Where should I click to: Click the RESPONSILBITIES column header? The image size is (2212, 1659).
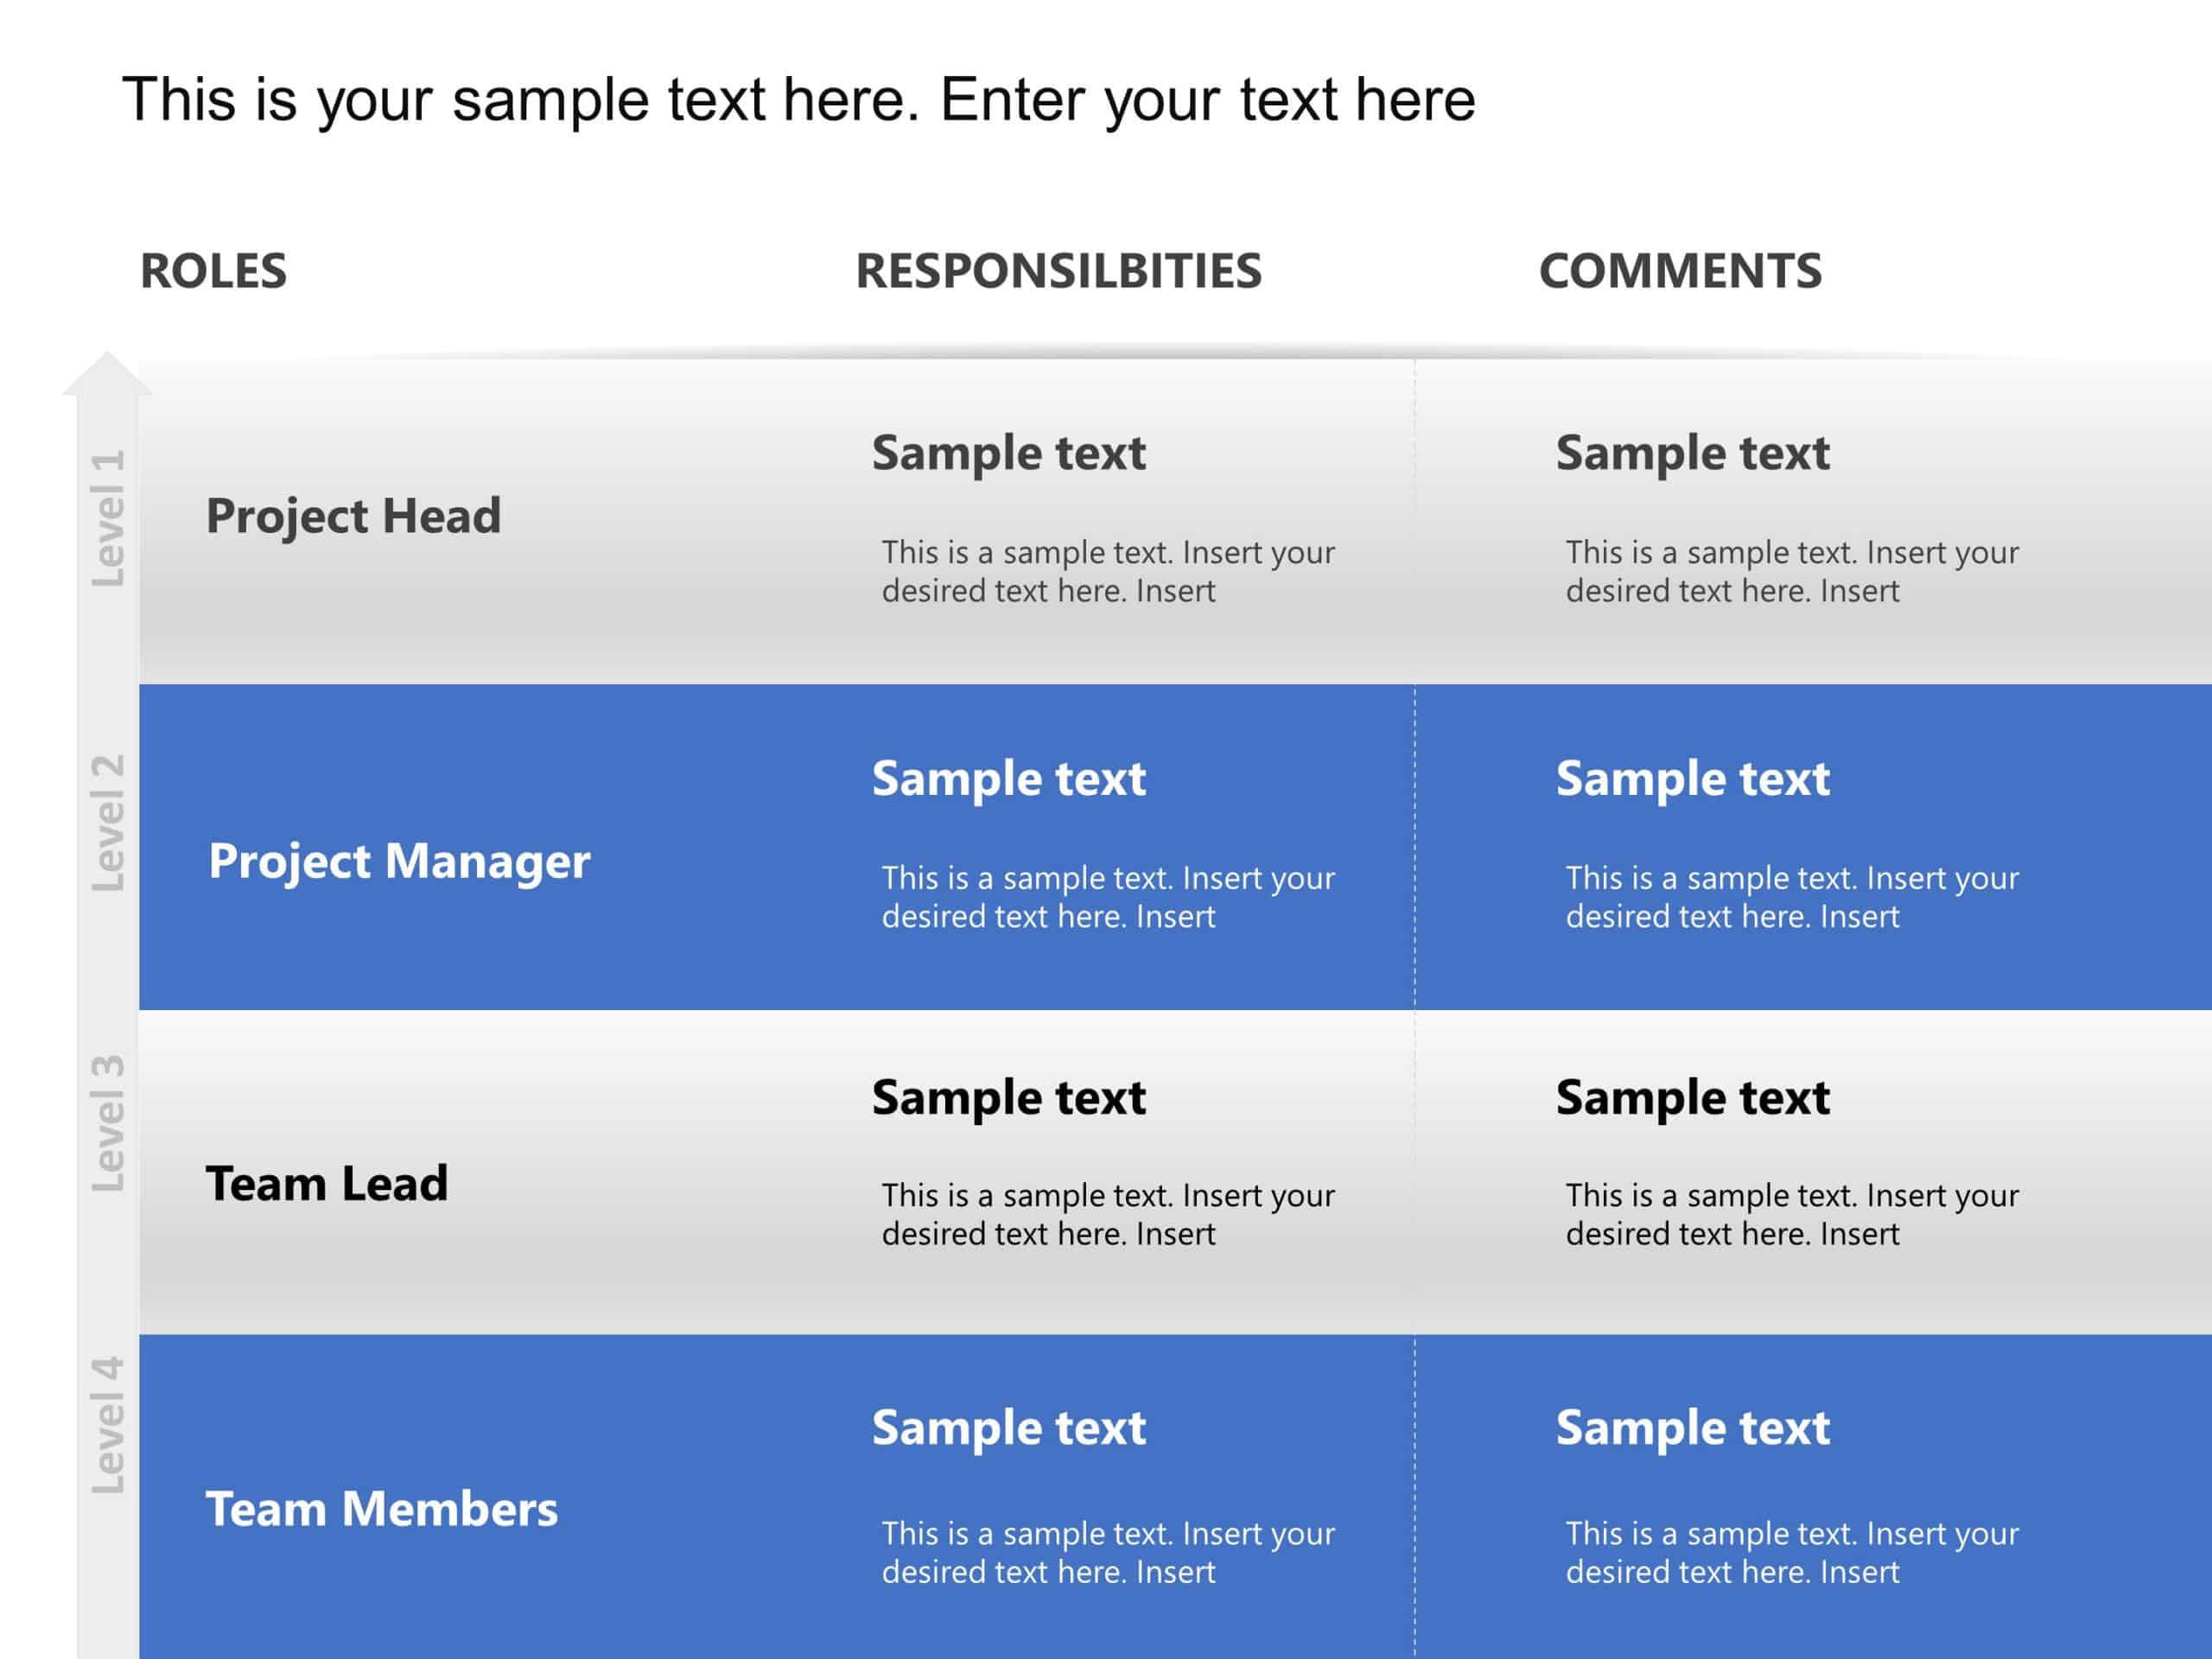click(x=1058, y=271)
